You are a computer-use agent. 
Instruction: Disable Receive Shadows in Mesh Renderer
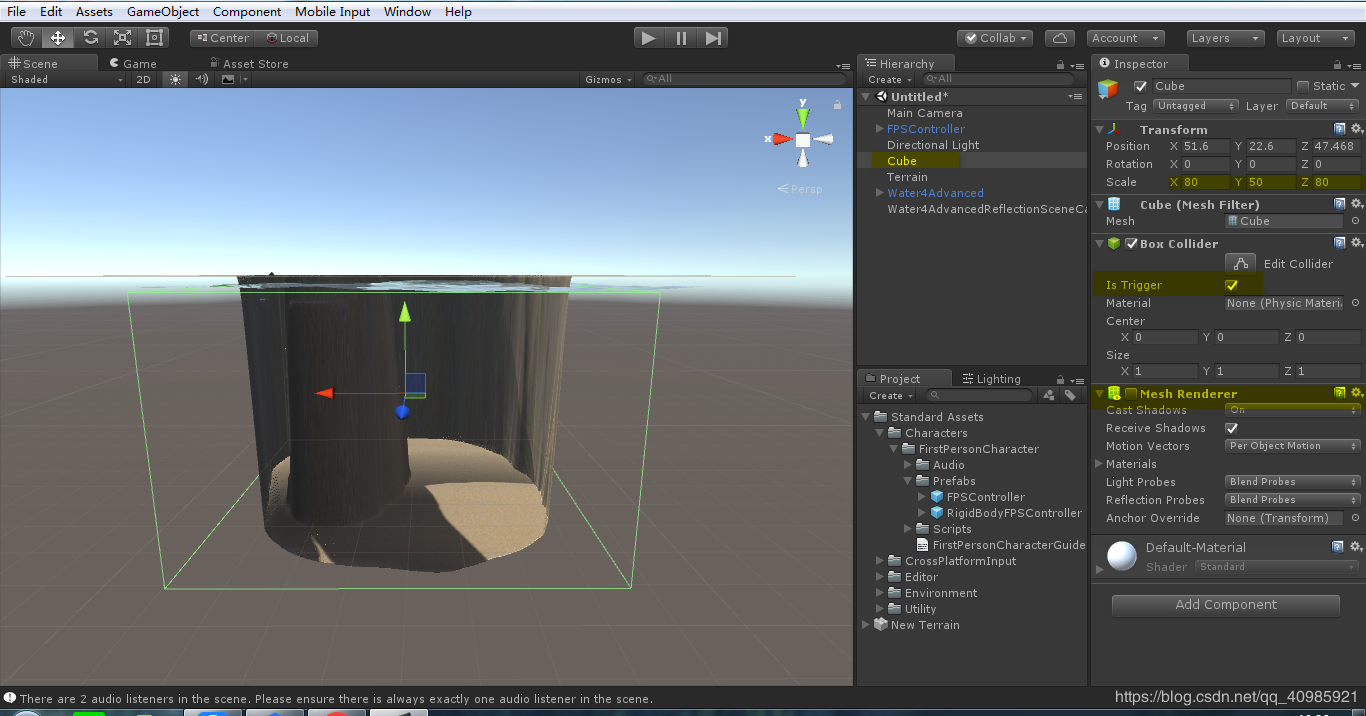[x=1232, y=428]
